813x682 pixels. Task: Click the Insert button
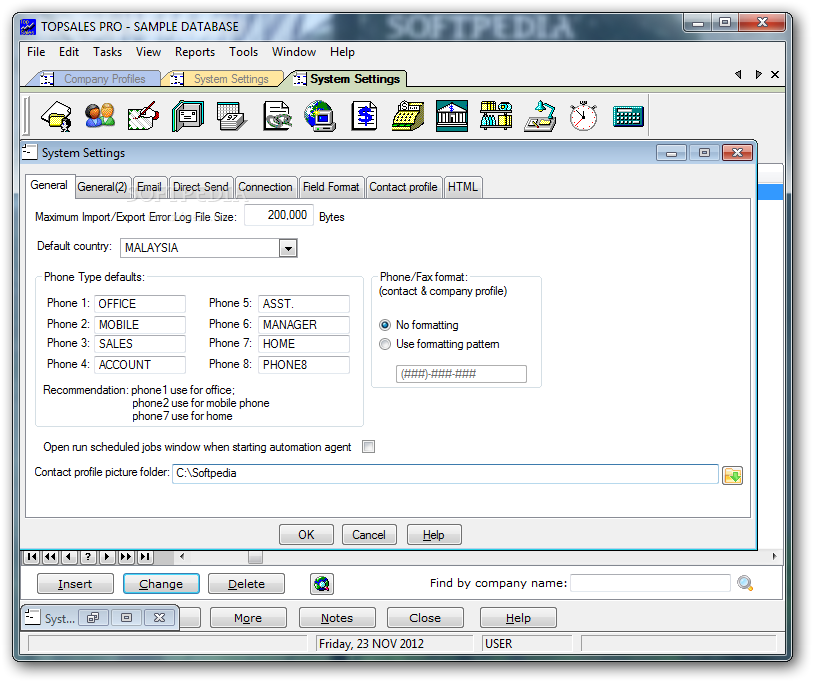[x=75, y=584]
